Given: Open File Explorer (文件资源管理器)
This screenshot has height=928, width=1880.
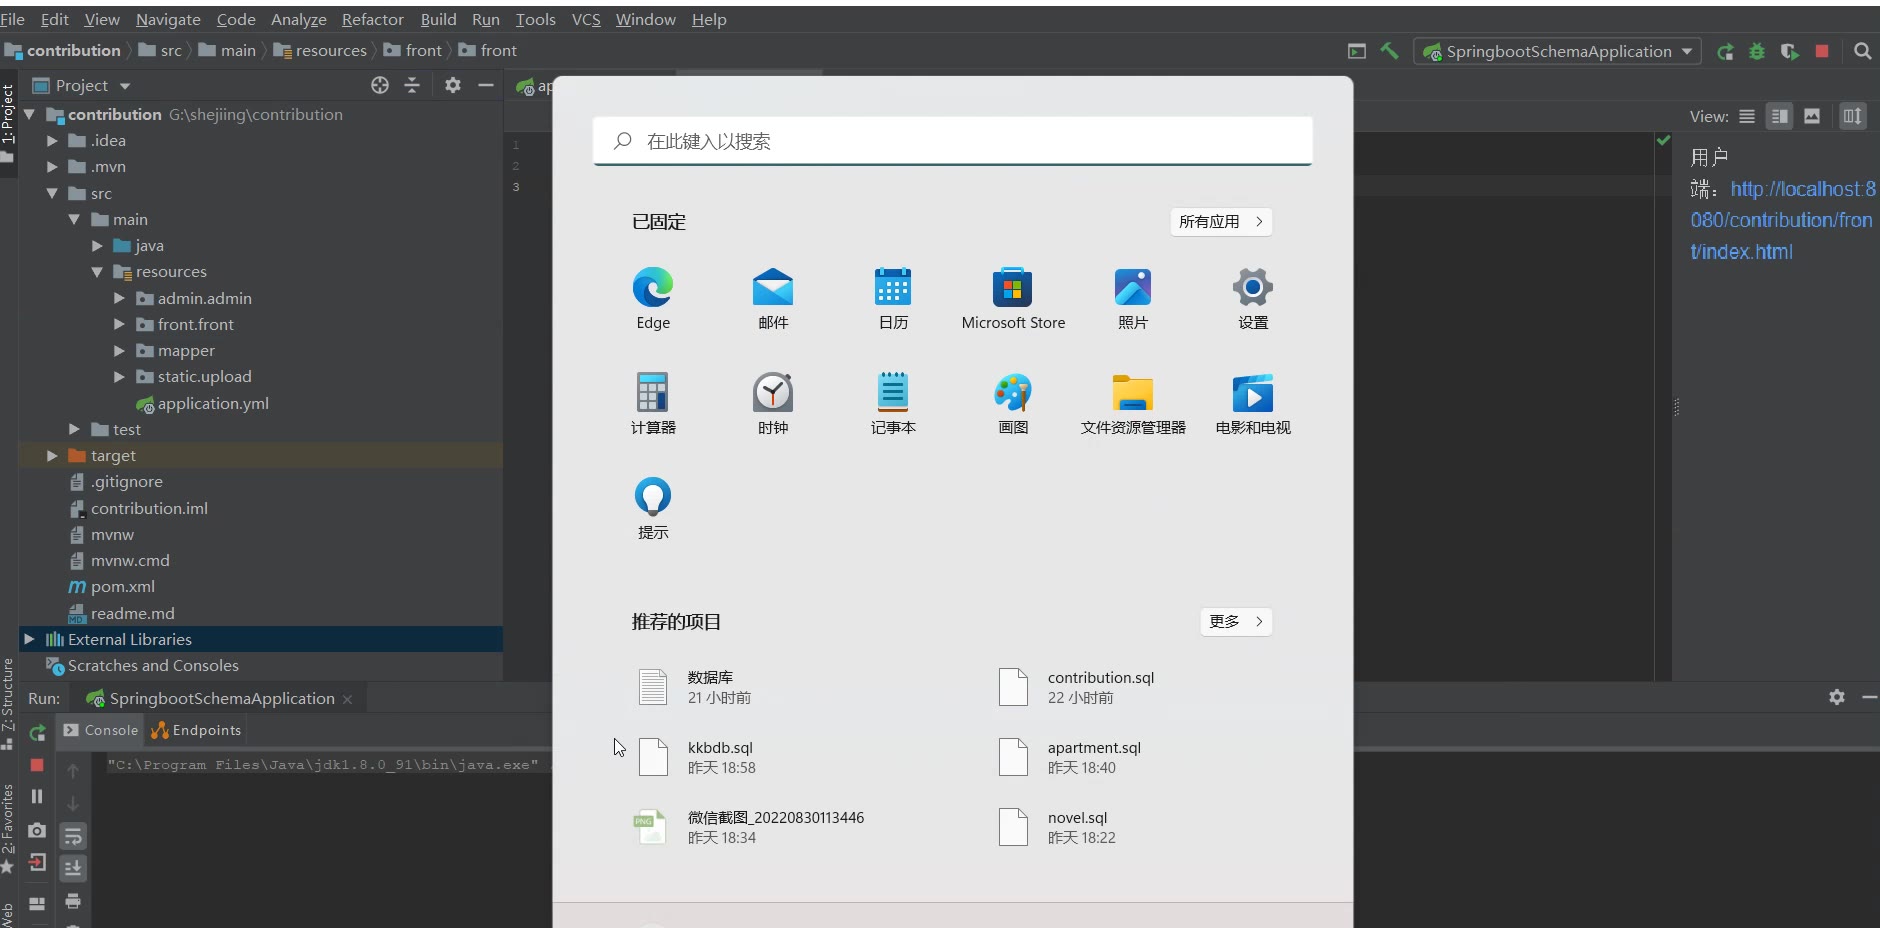Looking at the screenshot, I should coord(1133,403).
